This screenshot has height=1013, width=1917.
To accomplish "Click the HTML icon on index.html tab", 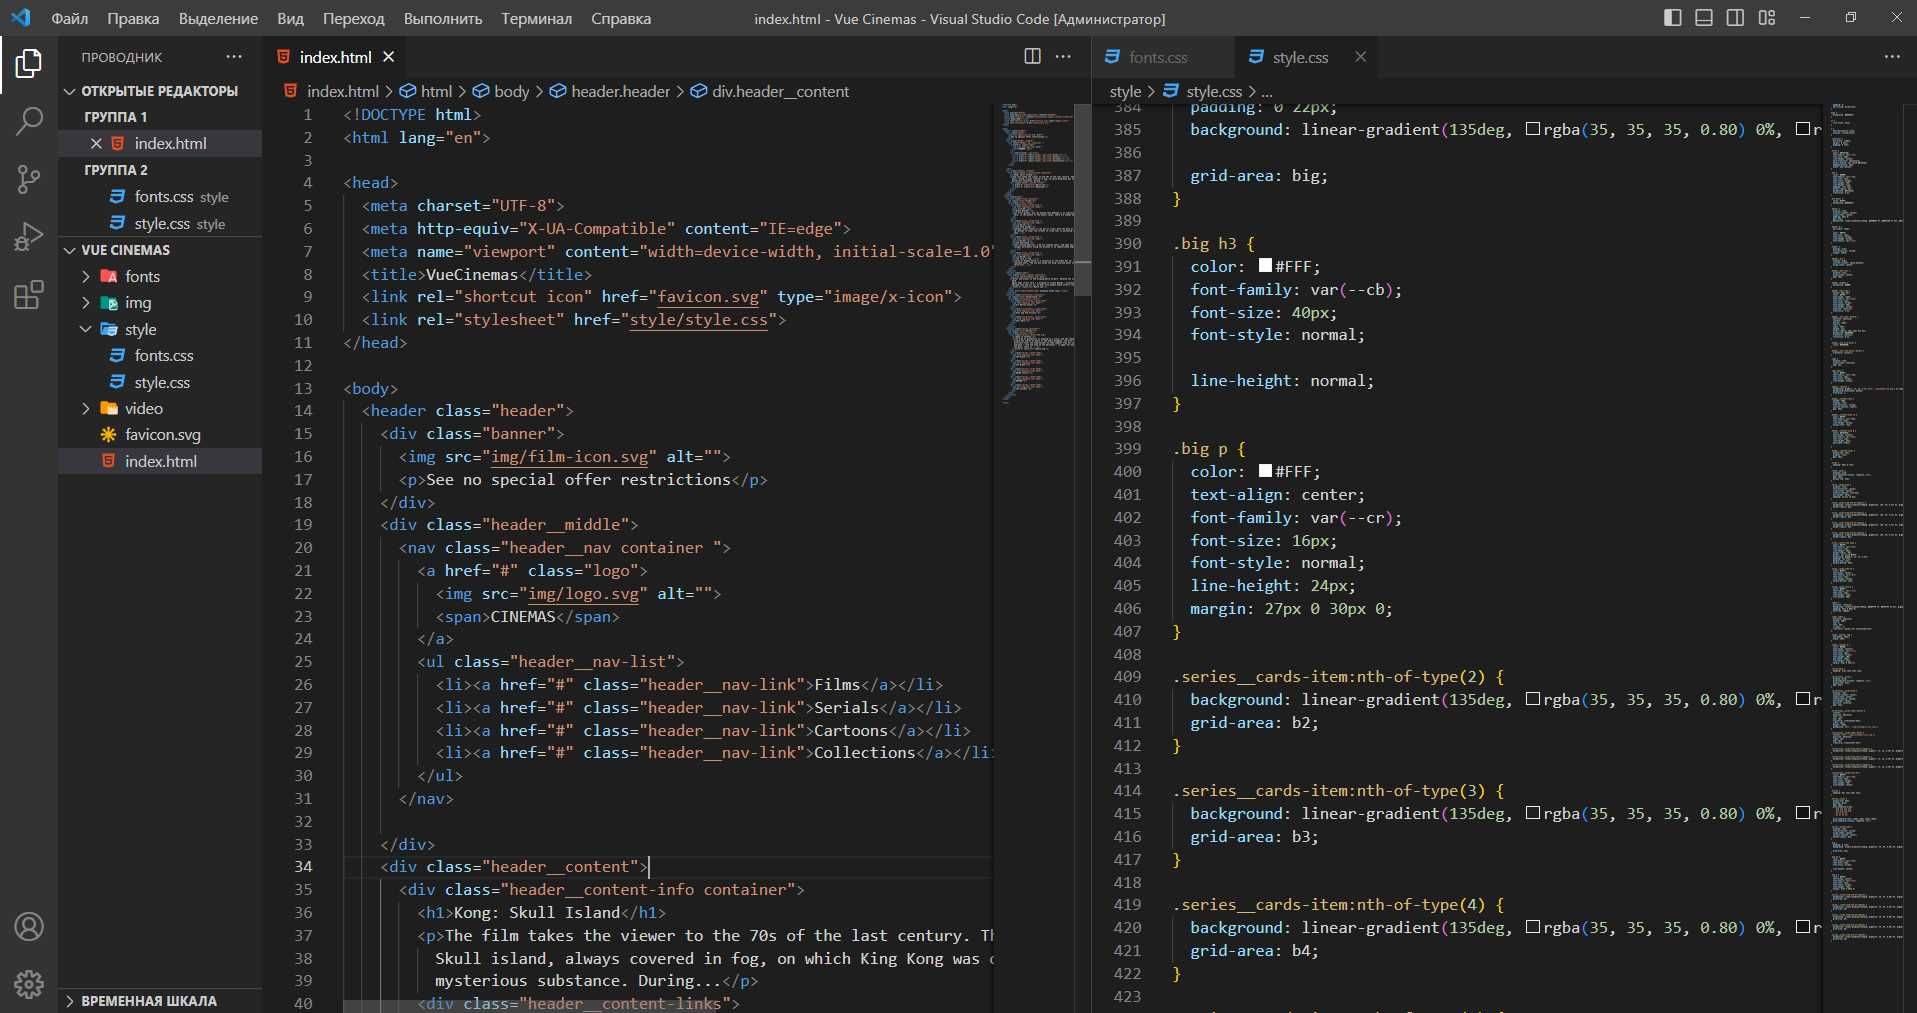I will [284, 57].
